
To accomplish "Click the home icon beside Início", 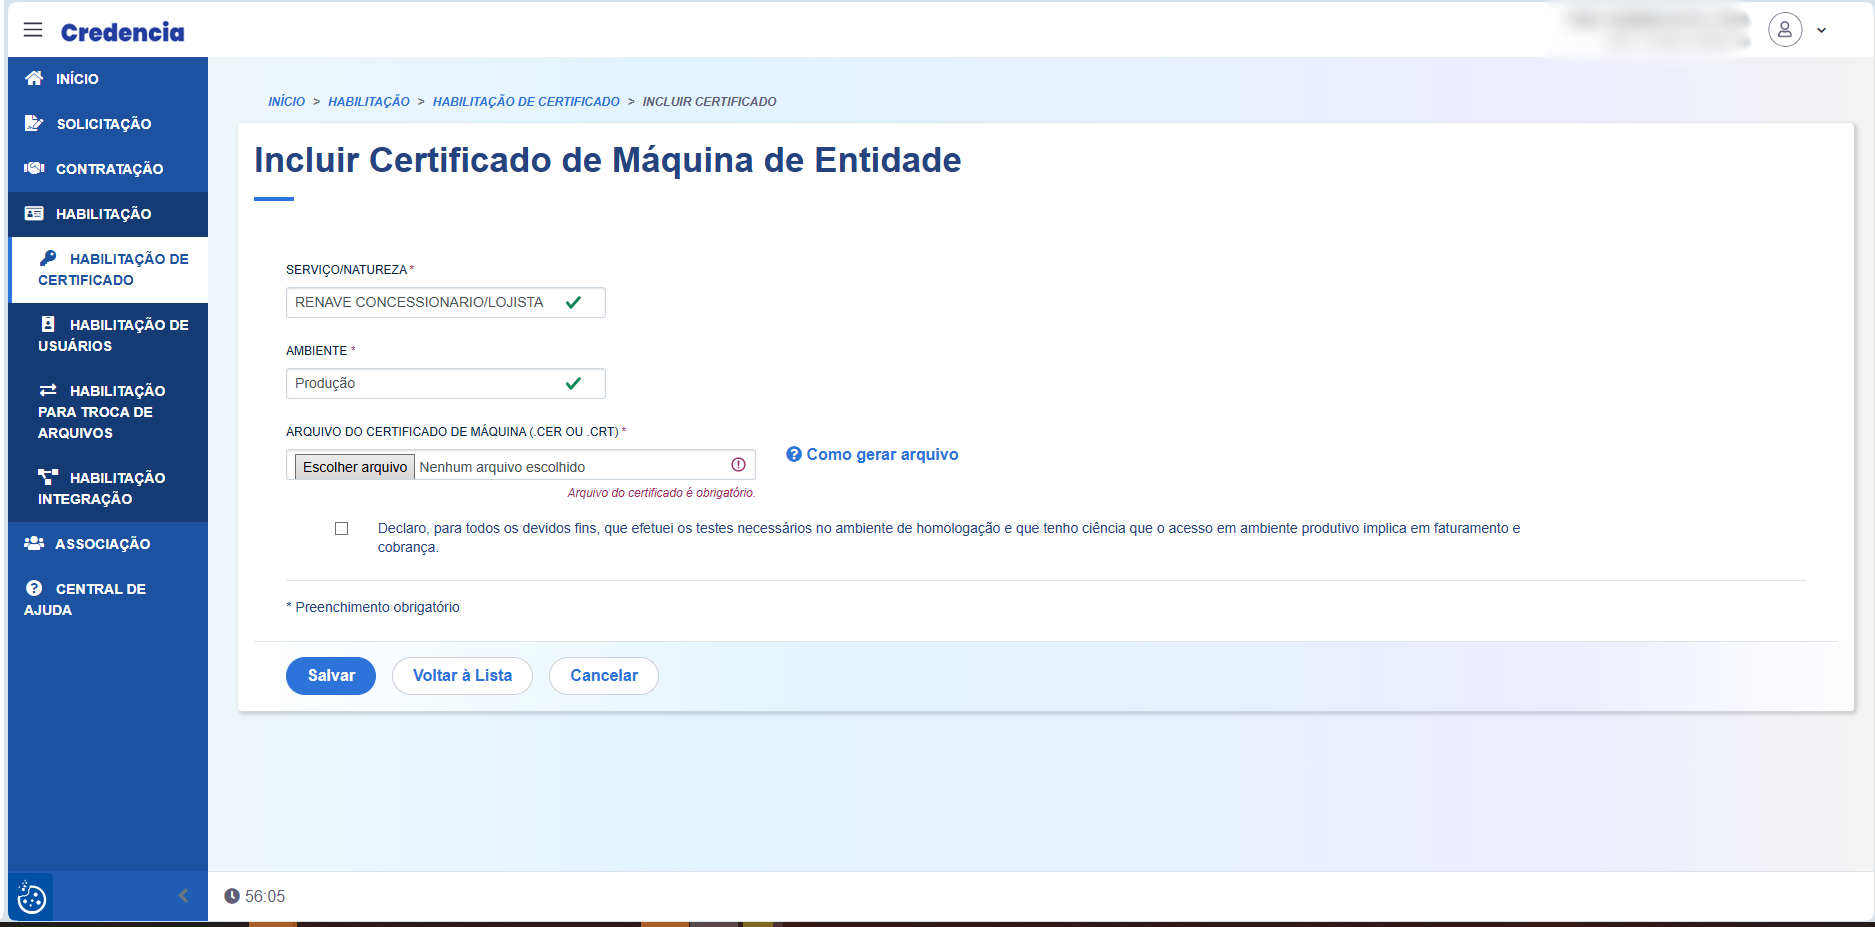I will click(x=34, y=78).
